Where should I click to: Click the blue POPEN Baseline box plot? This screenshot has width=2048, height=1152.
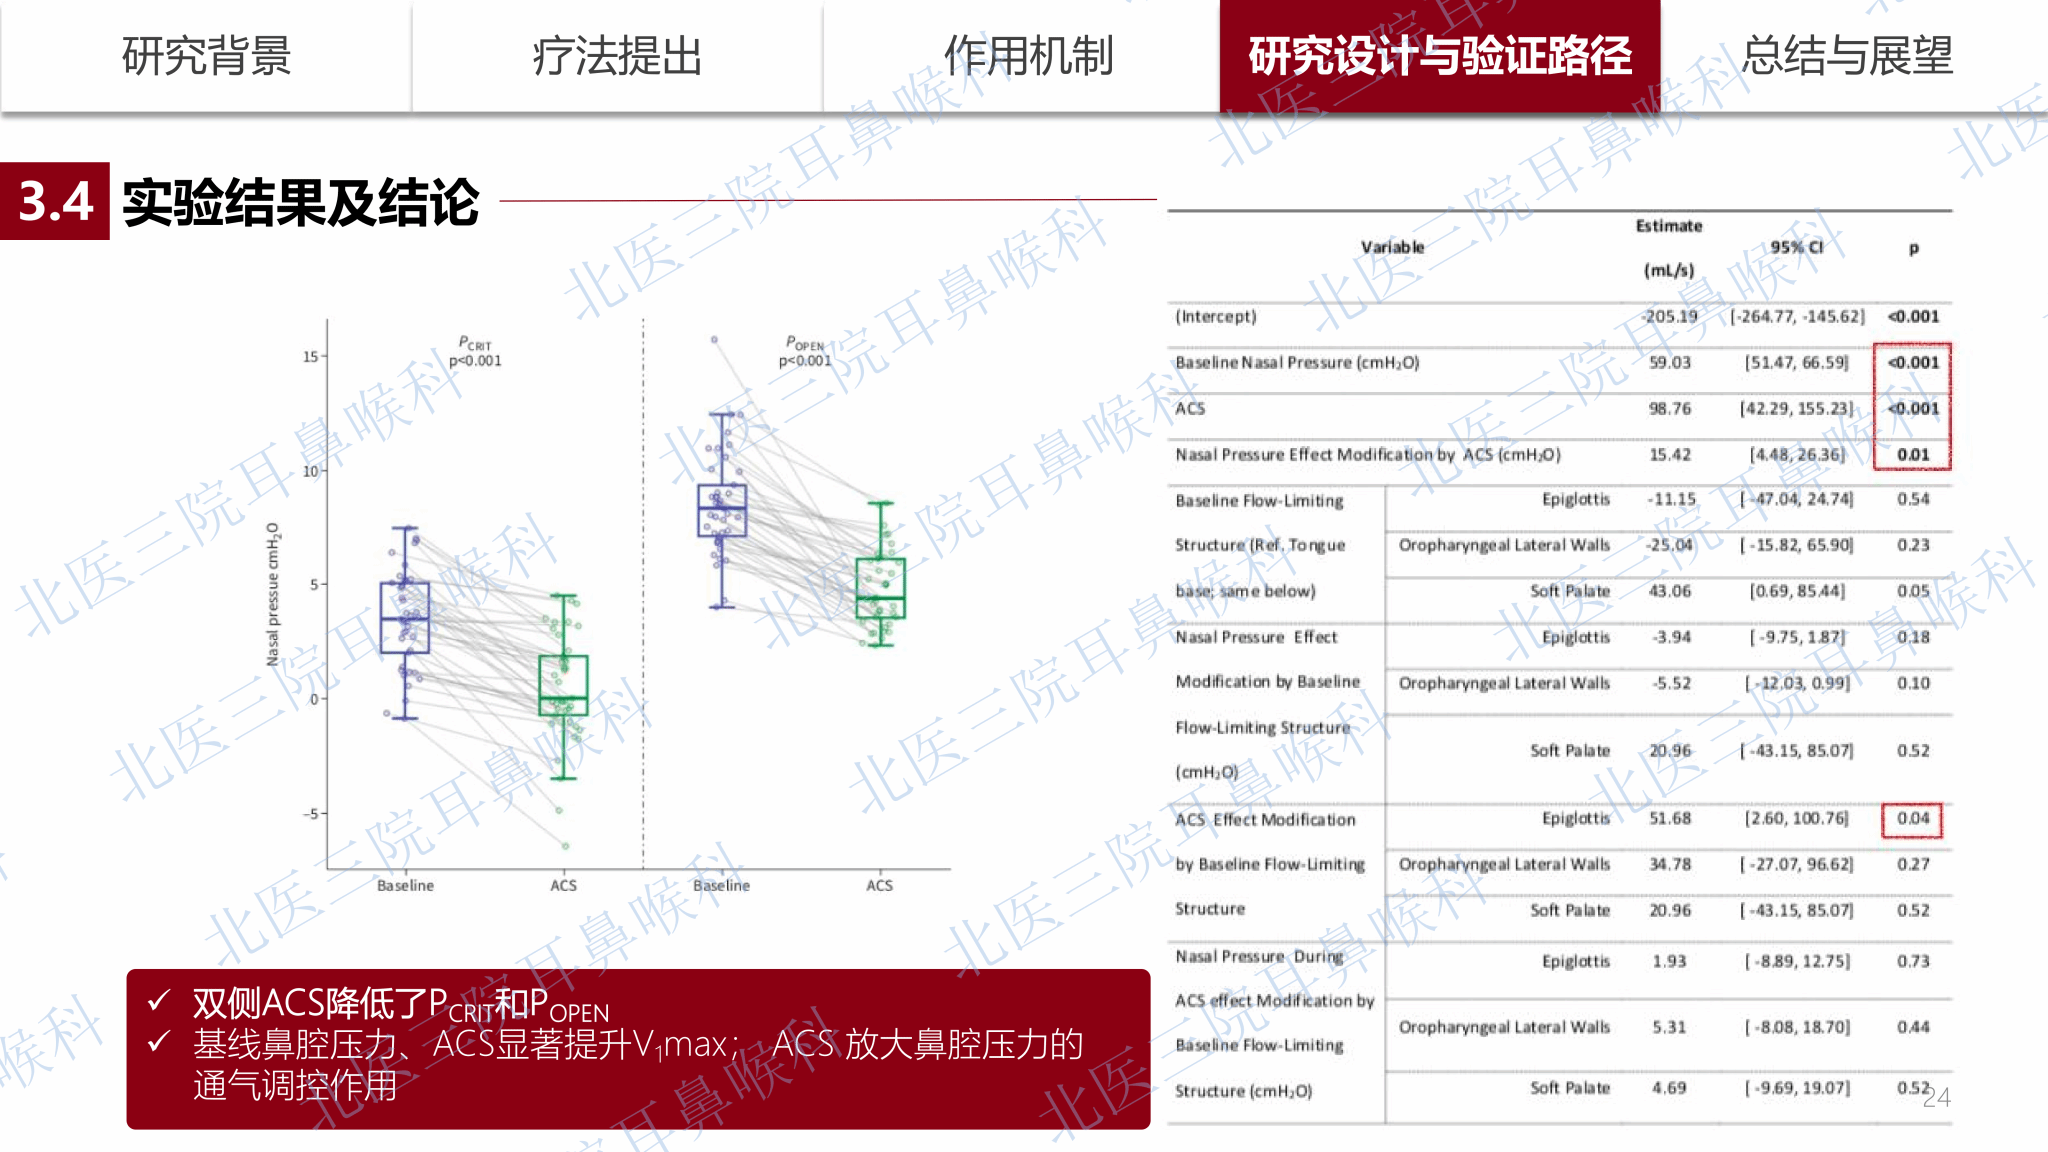tap(721, 510)
